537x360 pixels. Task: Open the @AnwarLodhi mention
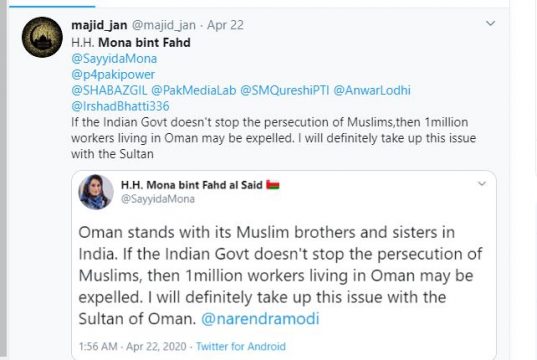[372, 90]
